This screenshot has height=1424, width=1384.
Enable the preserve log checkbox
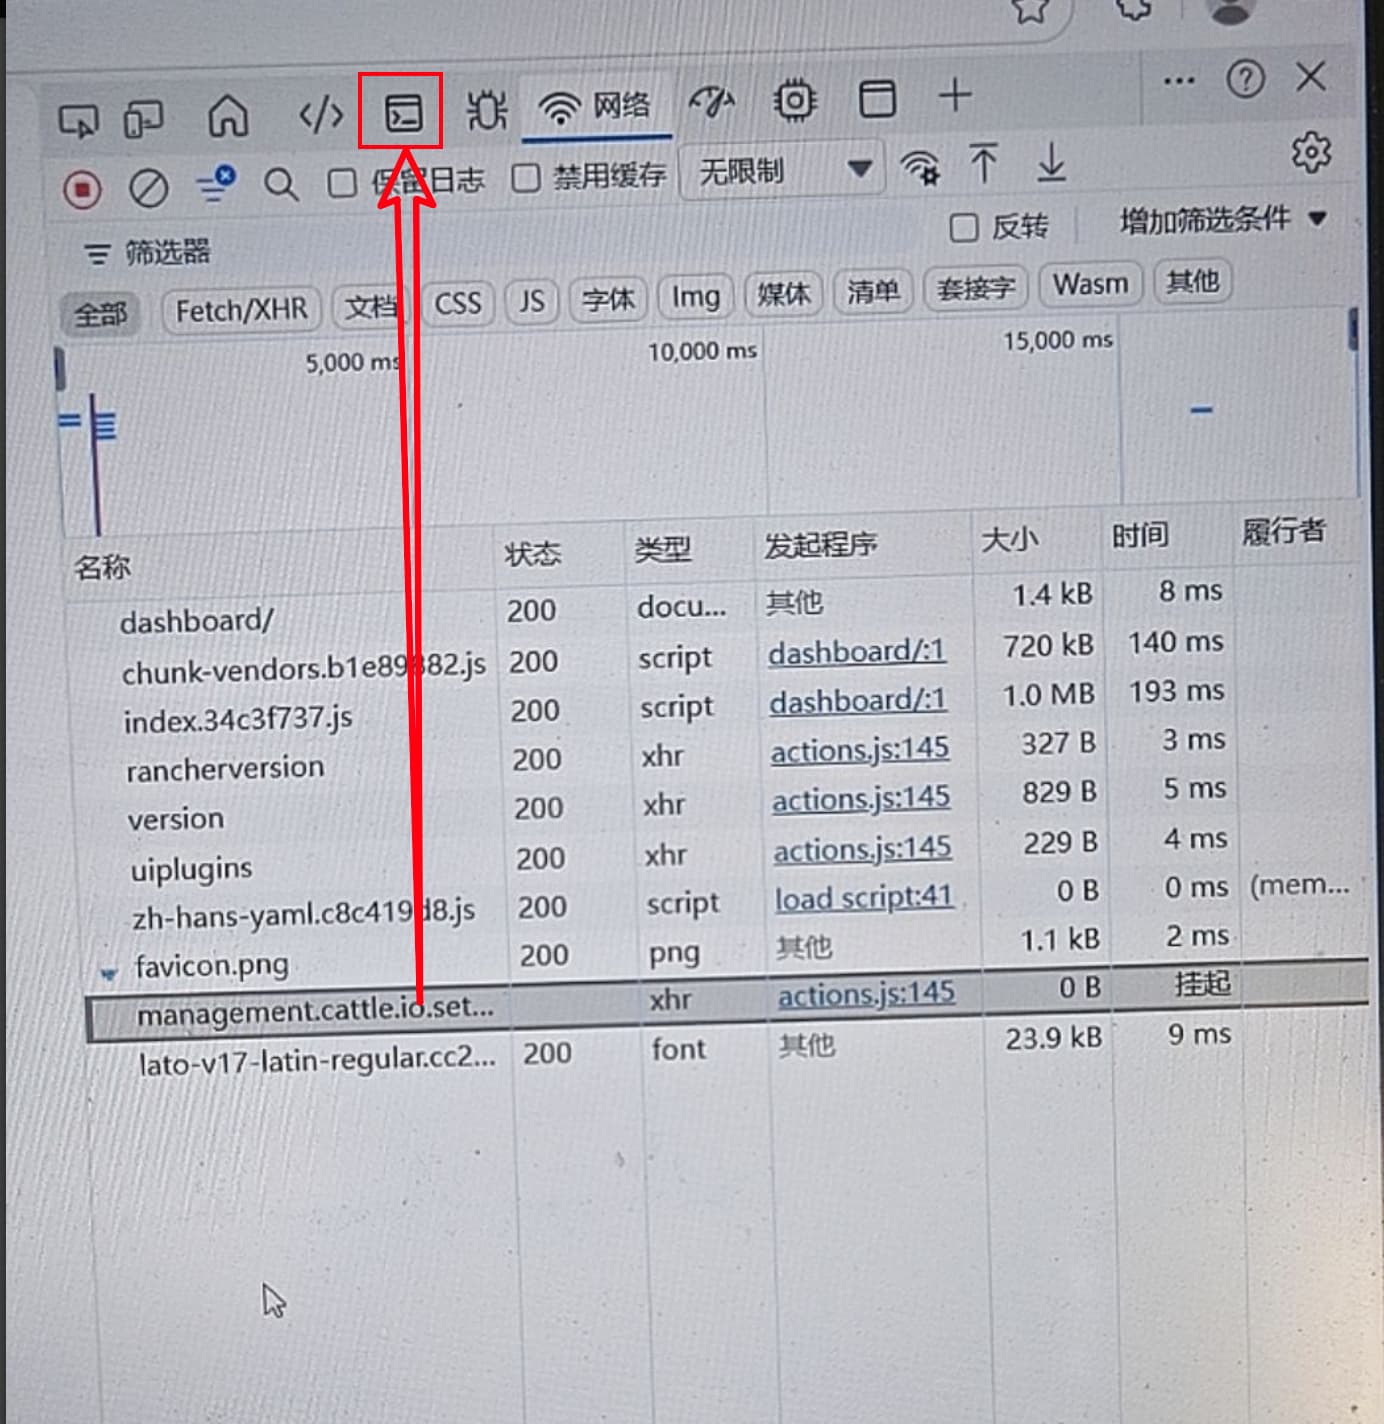click(x=342, y=183)
